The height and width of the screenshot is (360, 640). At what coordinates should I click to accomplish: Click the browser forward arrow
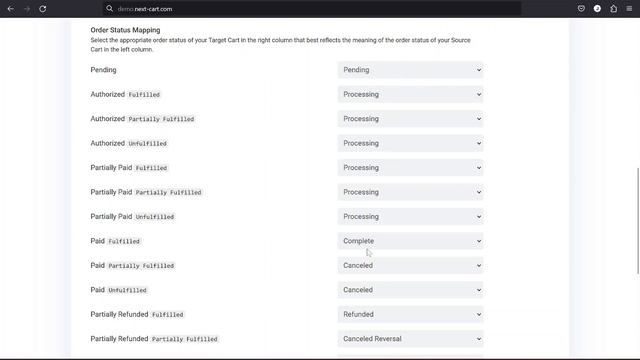tap(27, 9)
